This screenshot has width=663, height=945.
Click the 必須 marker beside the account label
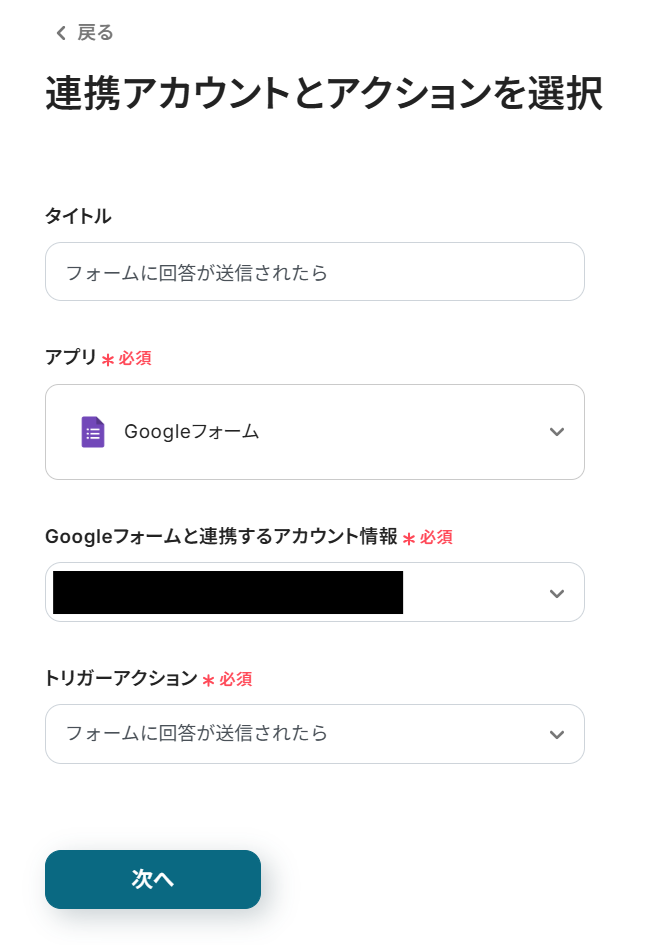436,537
